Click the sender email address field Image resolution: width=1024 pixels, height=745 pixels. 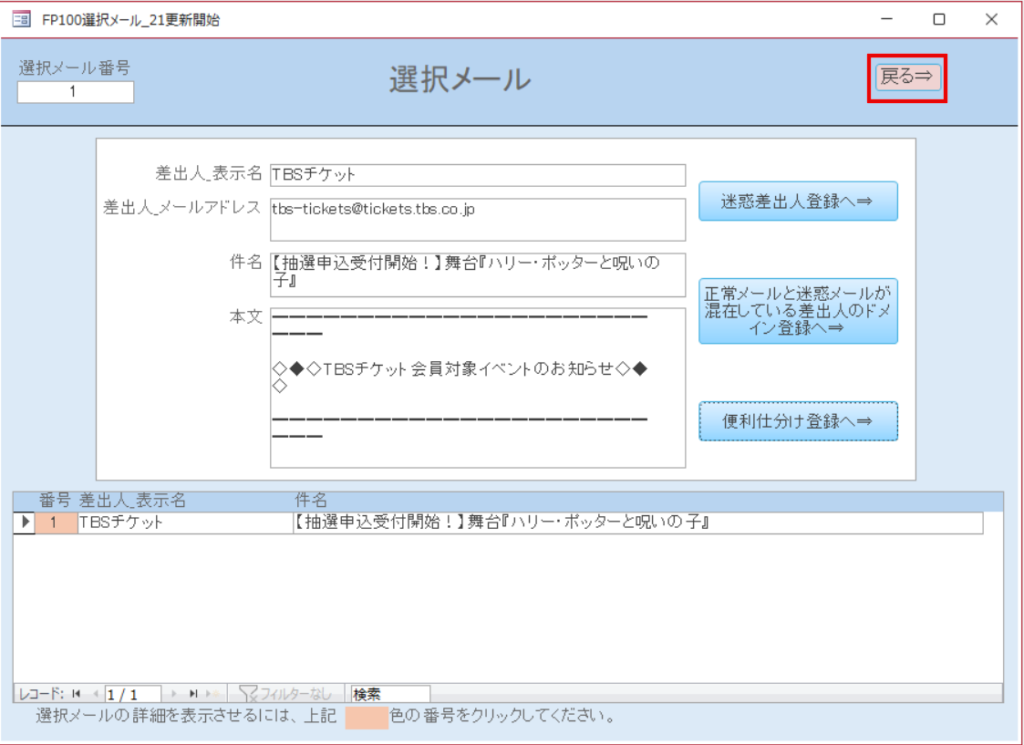point(477,219)
